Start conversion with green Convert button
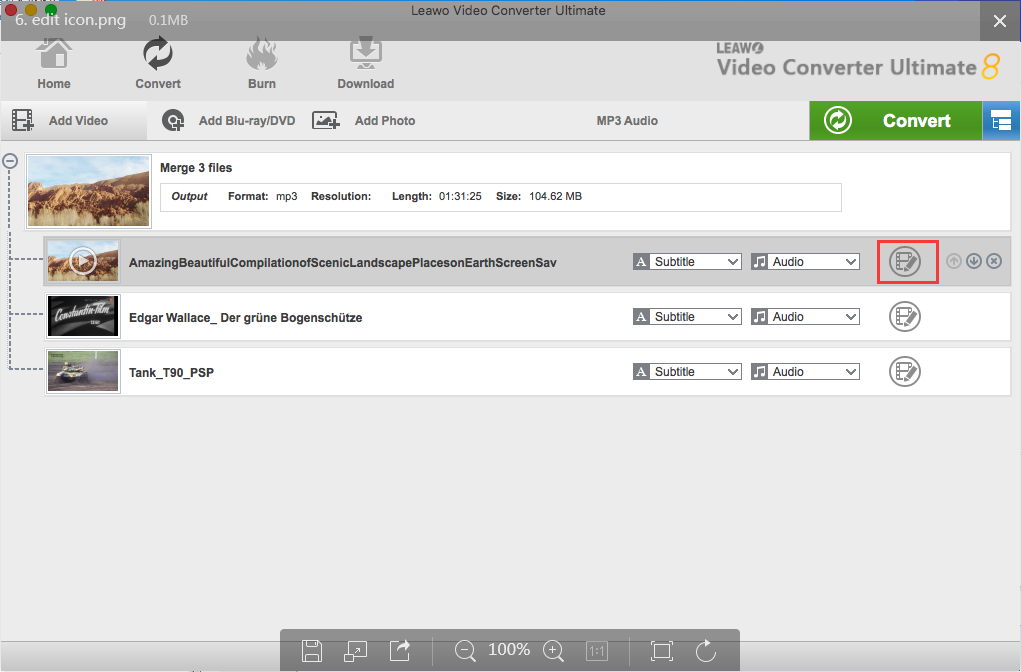The image size is (1021, 672). [895, 120]
